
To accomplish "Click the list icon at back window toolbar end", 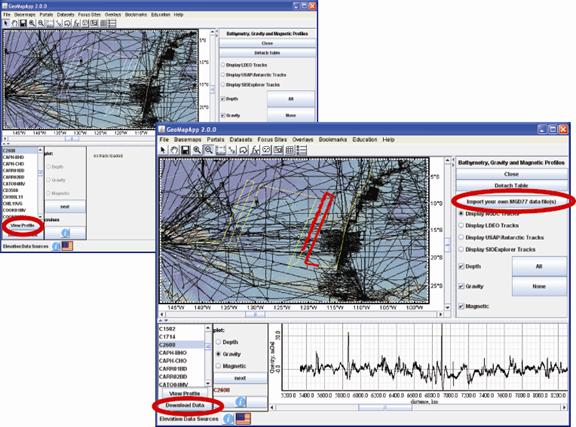I will click(x=112, y=23).
